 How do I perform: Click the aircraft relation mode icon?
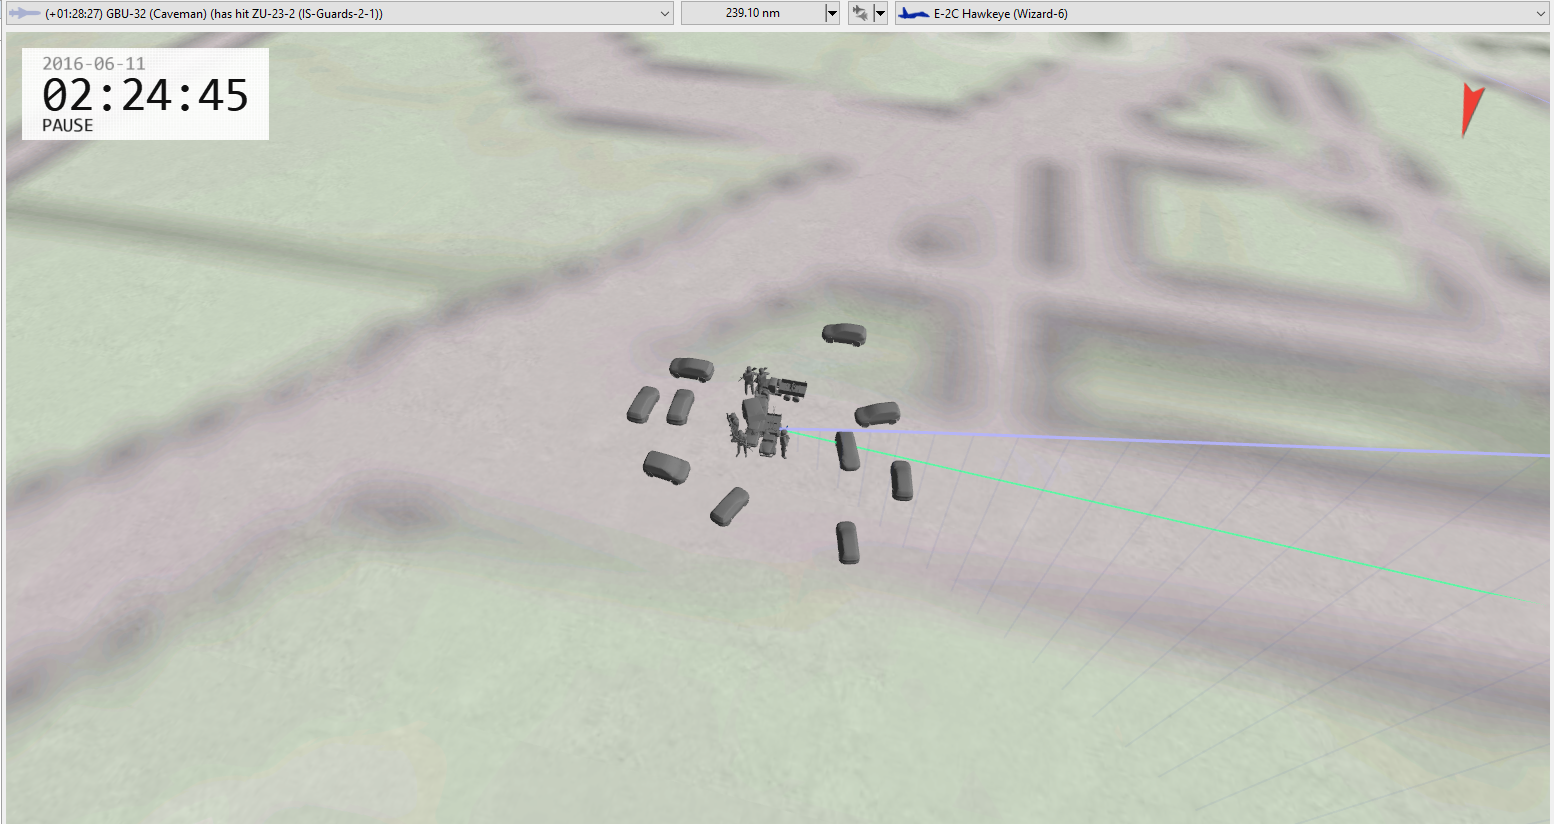860,13
